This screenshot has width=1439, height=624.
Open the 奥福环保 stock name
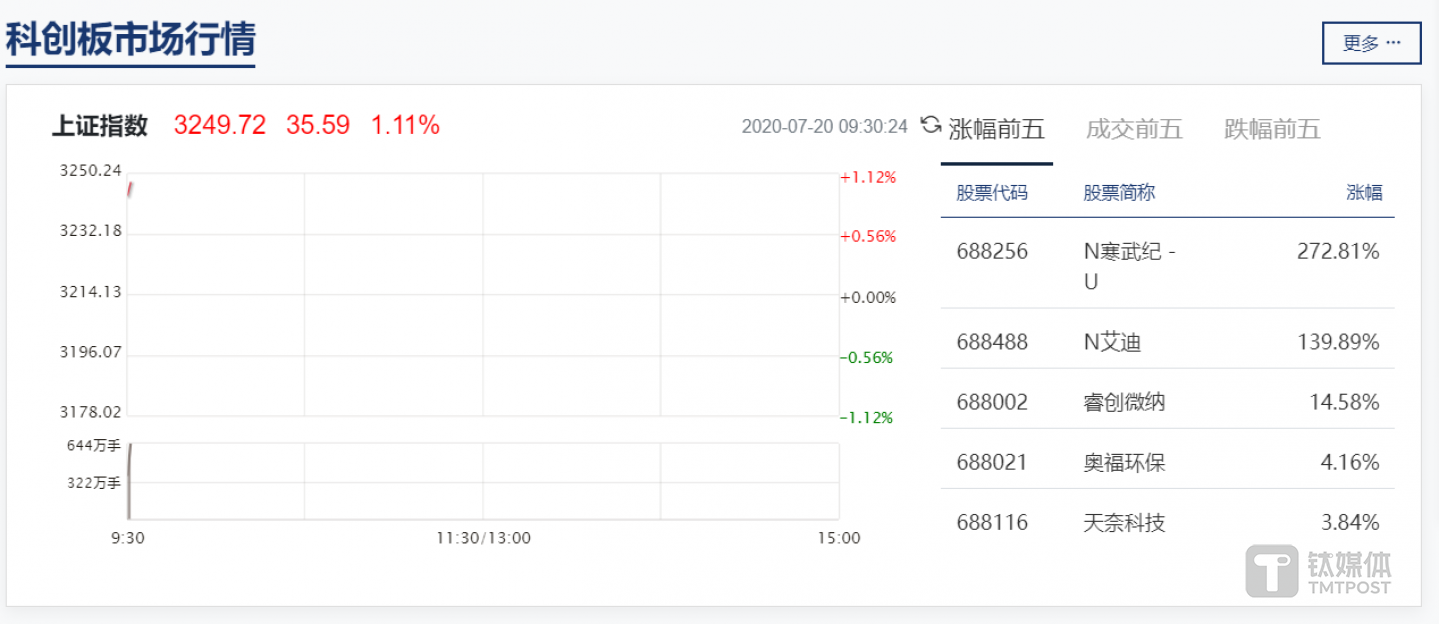coord(1124,463)
